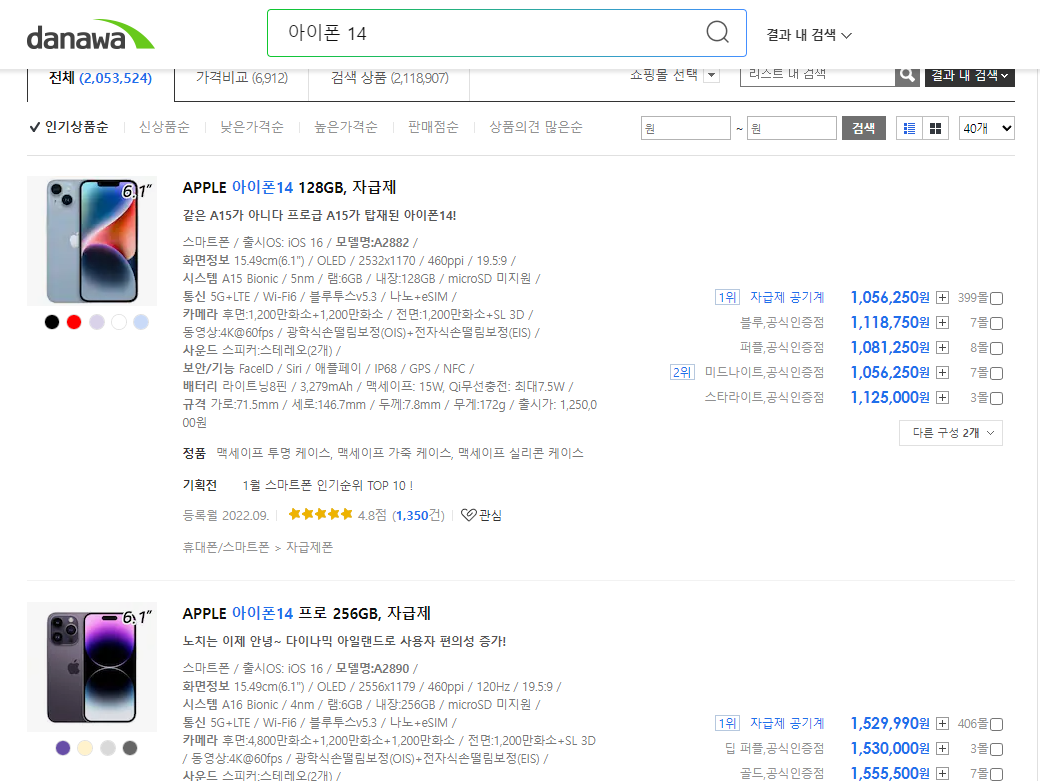Click plus icon next to 1,118,750원 price
The width and height of the screenshot is (1040, 781).
(x=942, y=323)
